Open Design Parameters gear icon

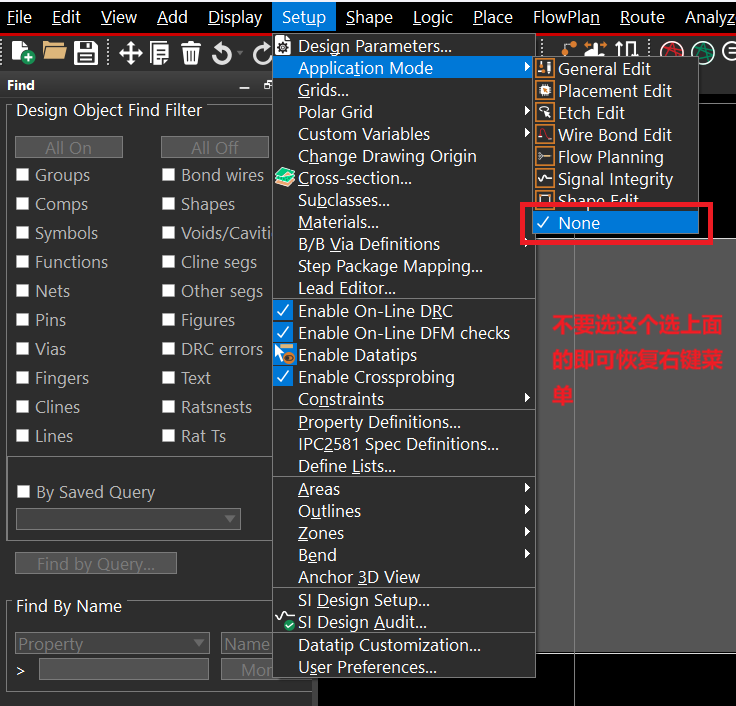[283, 46]
